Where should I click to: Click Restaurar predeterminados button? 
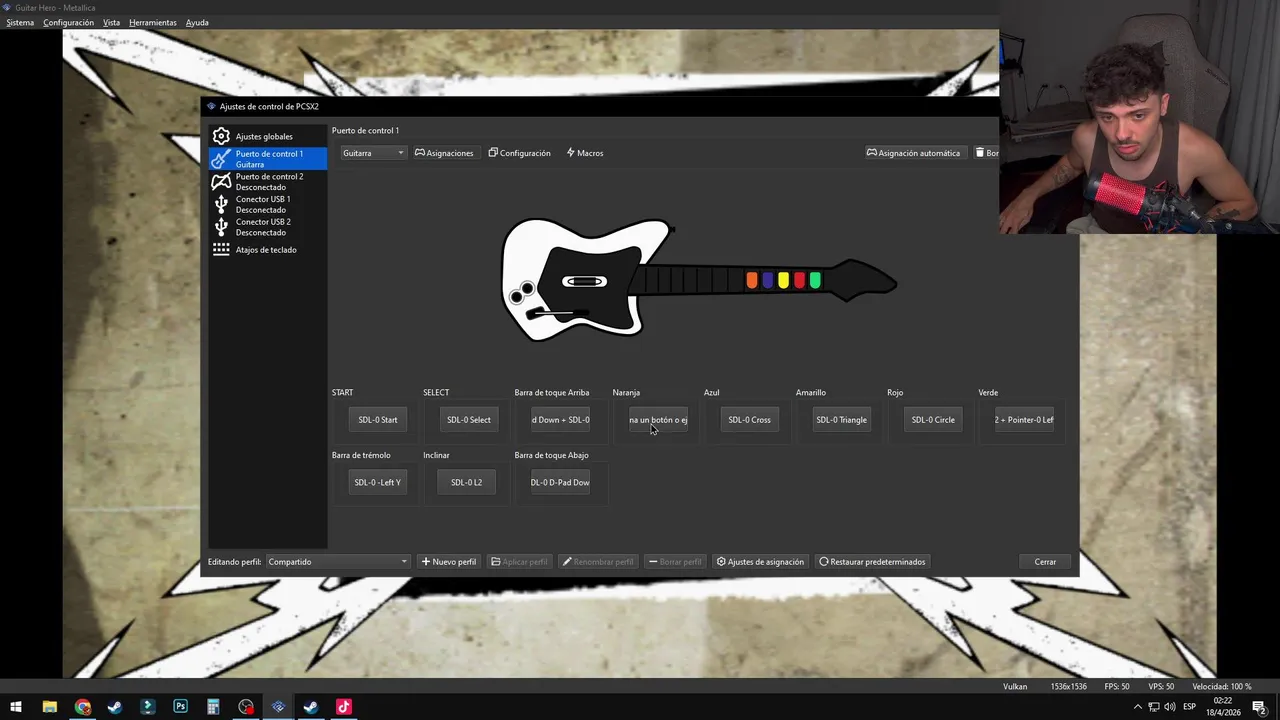(872, 562)
